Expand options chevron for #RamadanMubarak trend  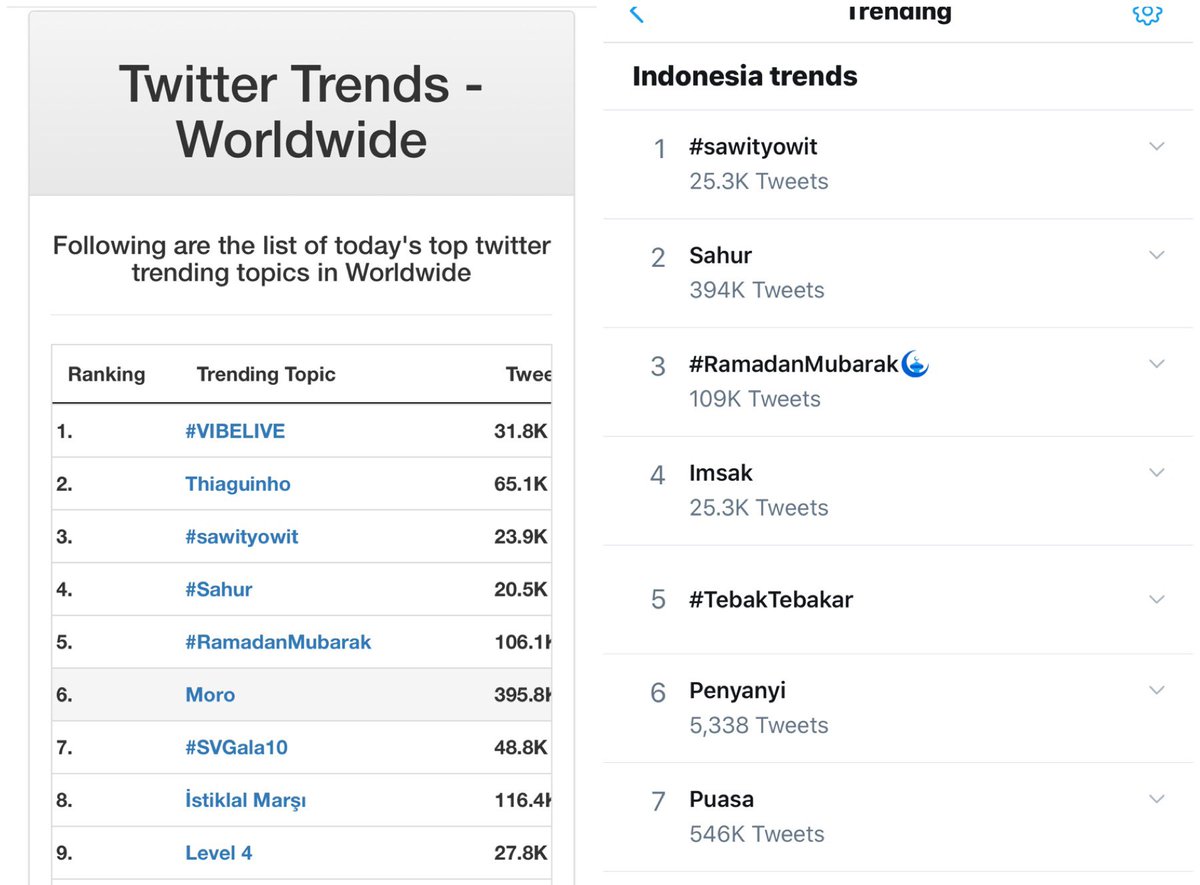click(1157, 364)
